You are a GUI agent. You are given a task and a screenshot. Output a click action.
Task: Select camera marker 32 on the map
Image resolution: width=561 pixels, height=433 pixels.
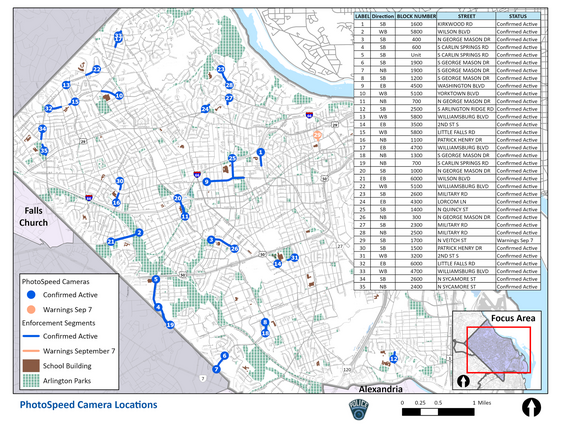tap(49, 108)
